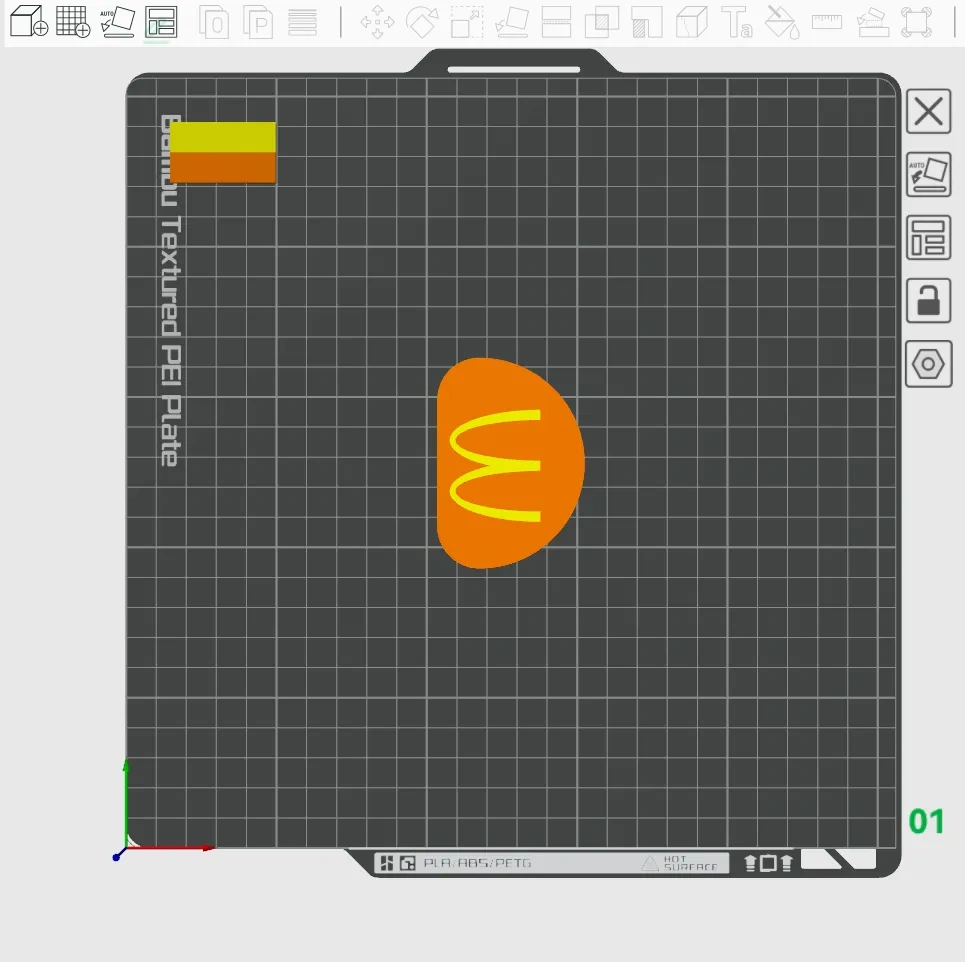Add a new plate with grid icon
The image size is (965, 962).
[73, 21]
